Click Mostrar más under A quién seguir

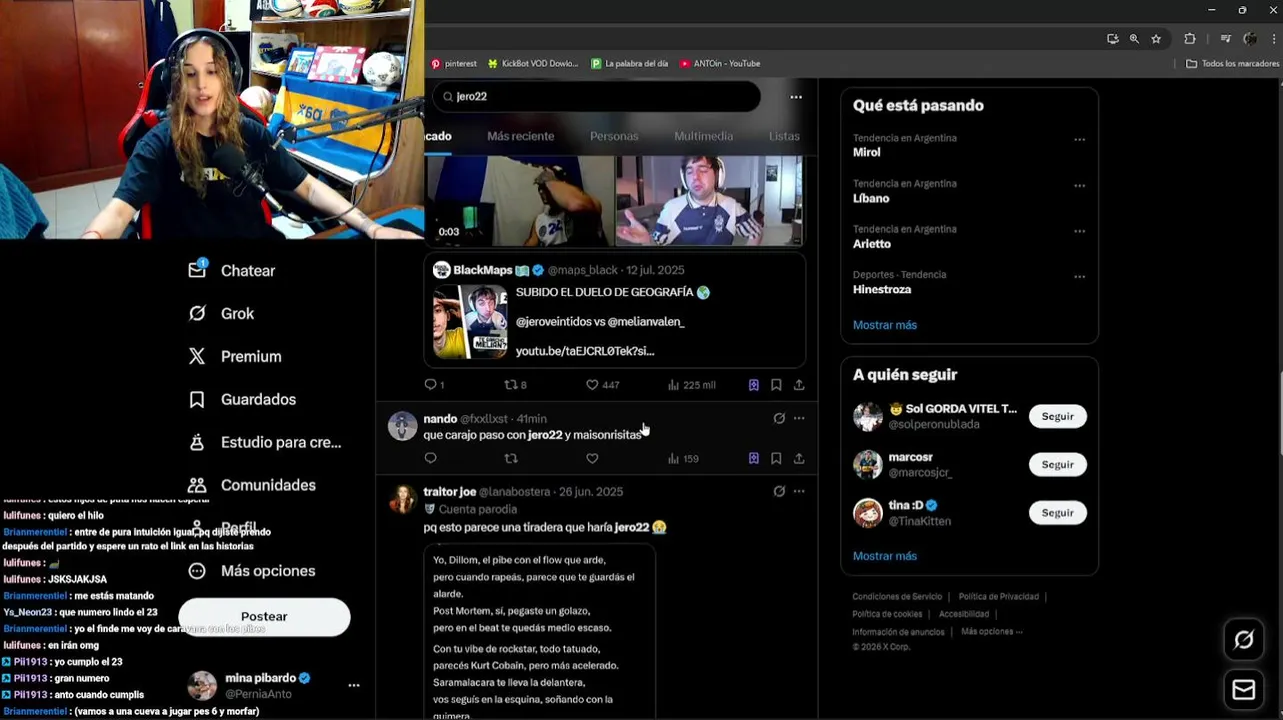(884, 556)
